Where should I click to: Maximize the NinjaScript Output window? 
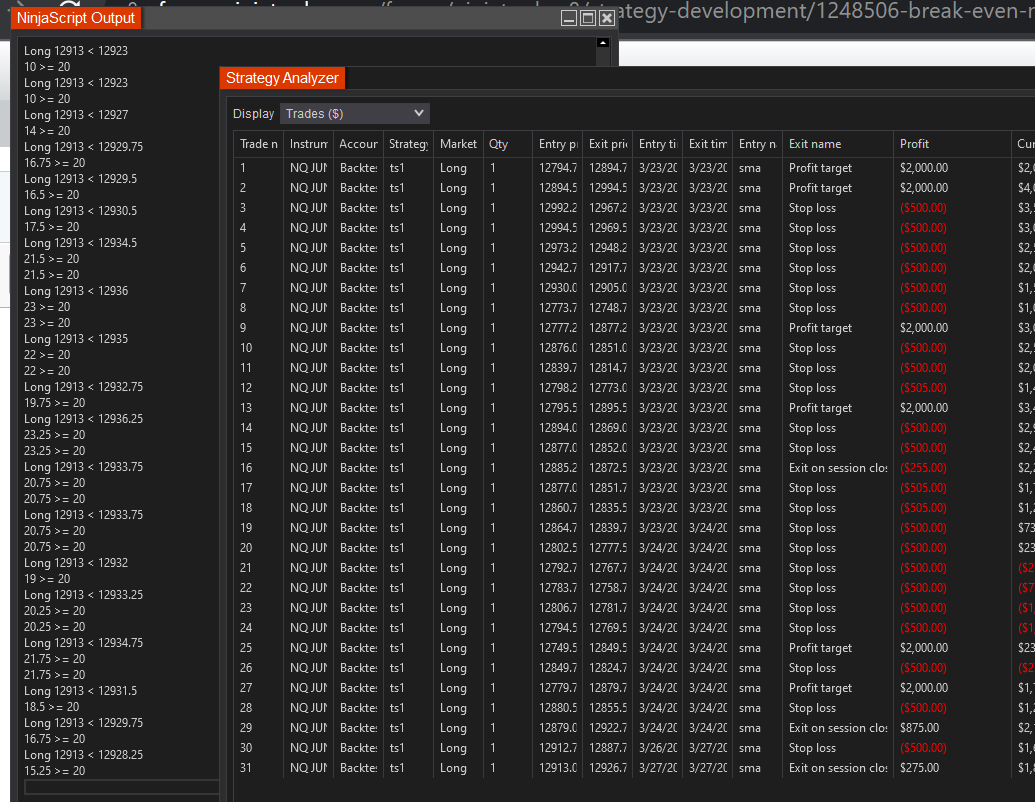pos(587,18)
